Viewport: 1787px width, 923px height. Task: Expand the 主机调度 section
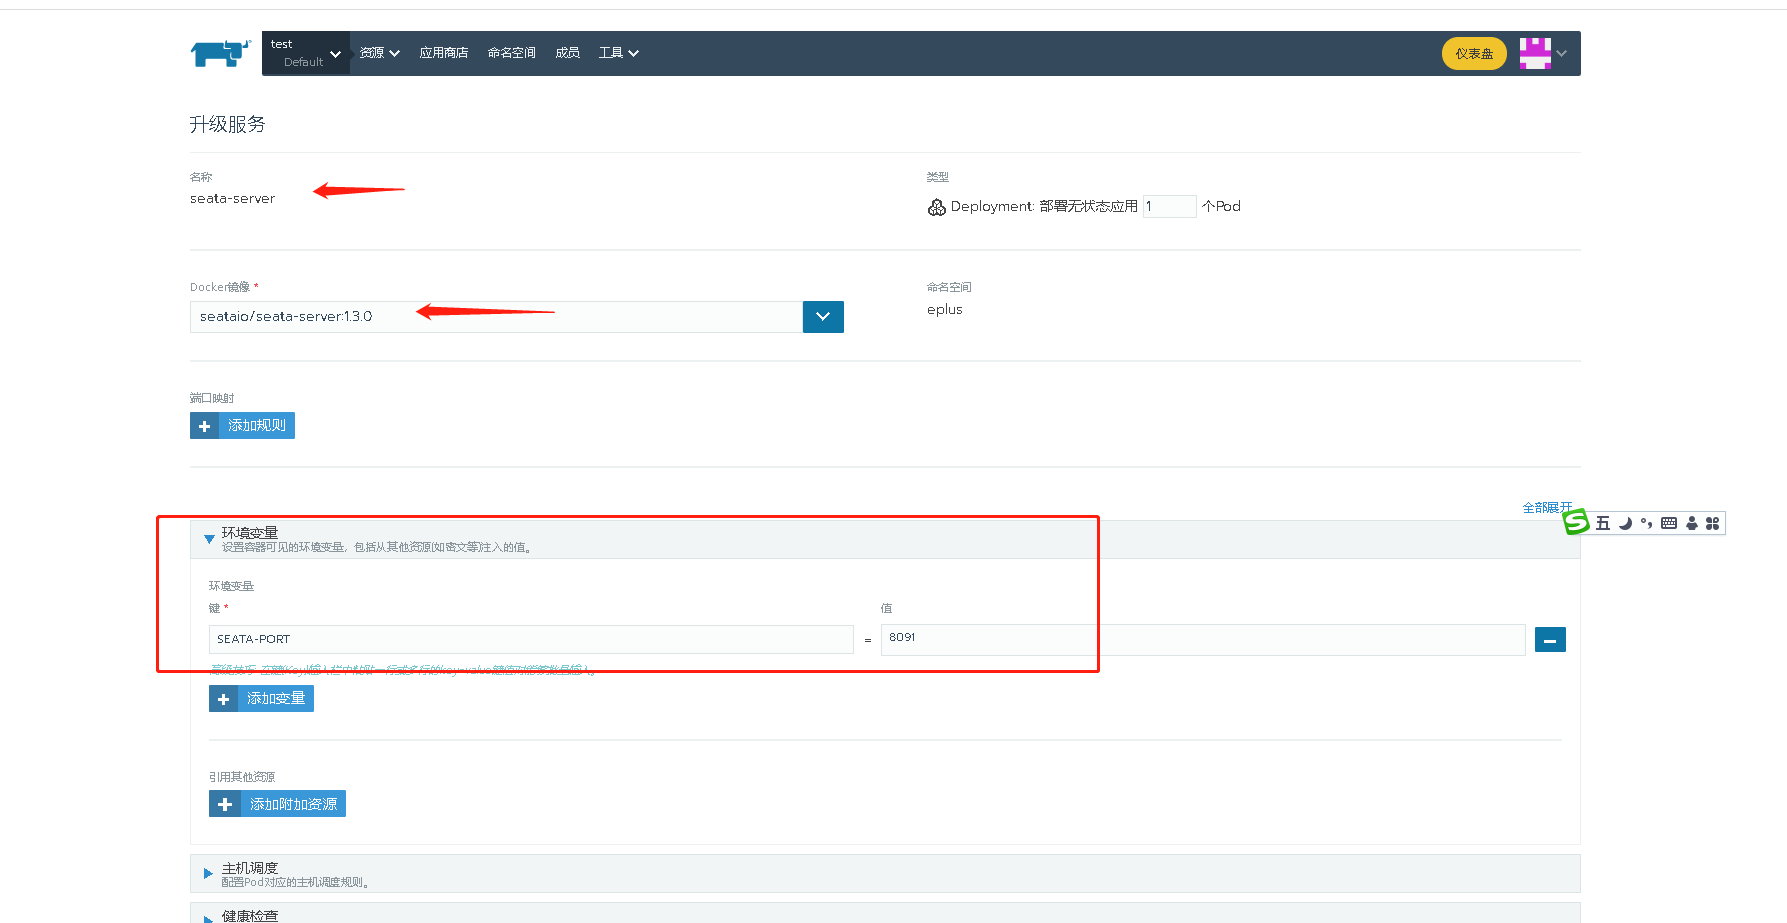point(208,874)
